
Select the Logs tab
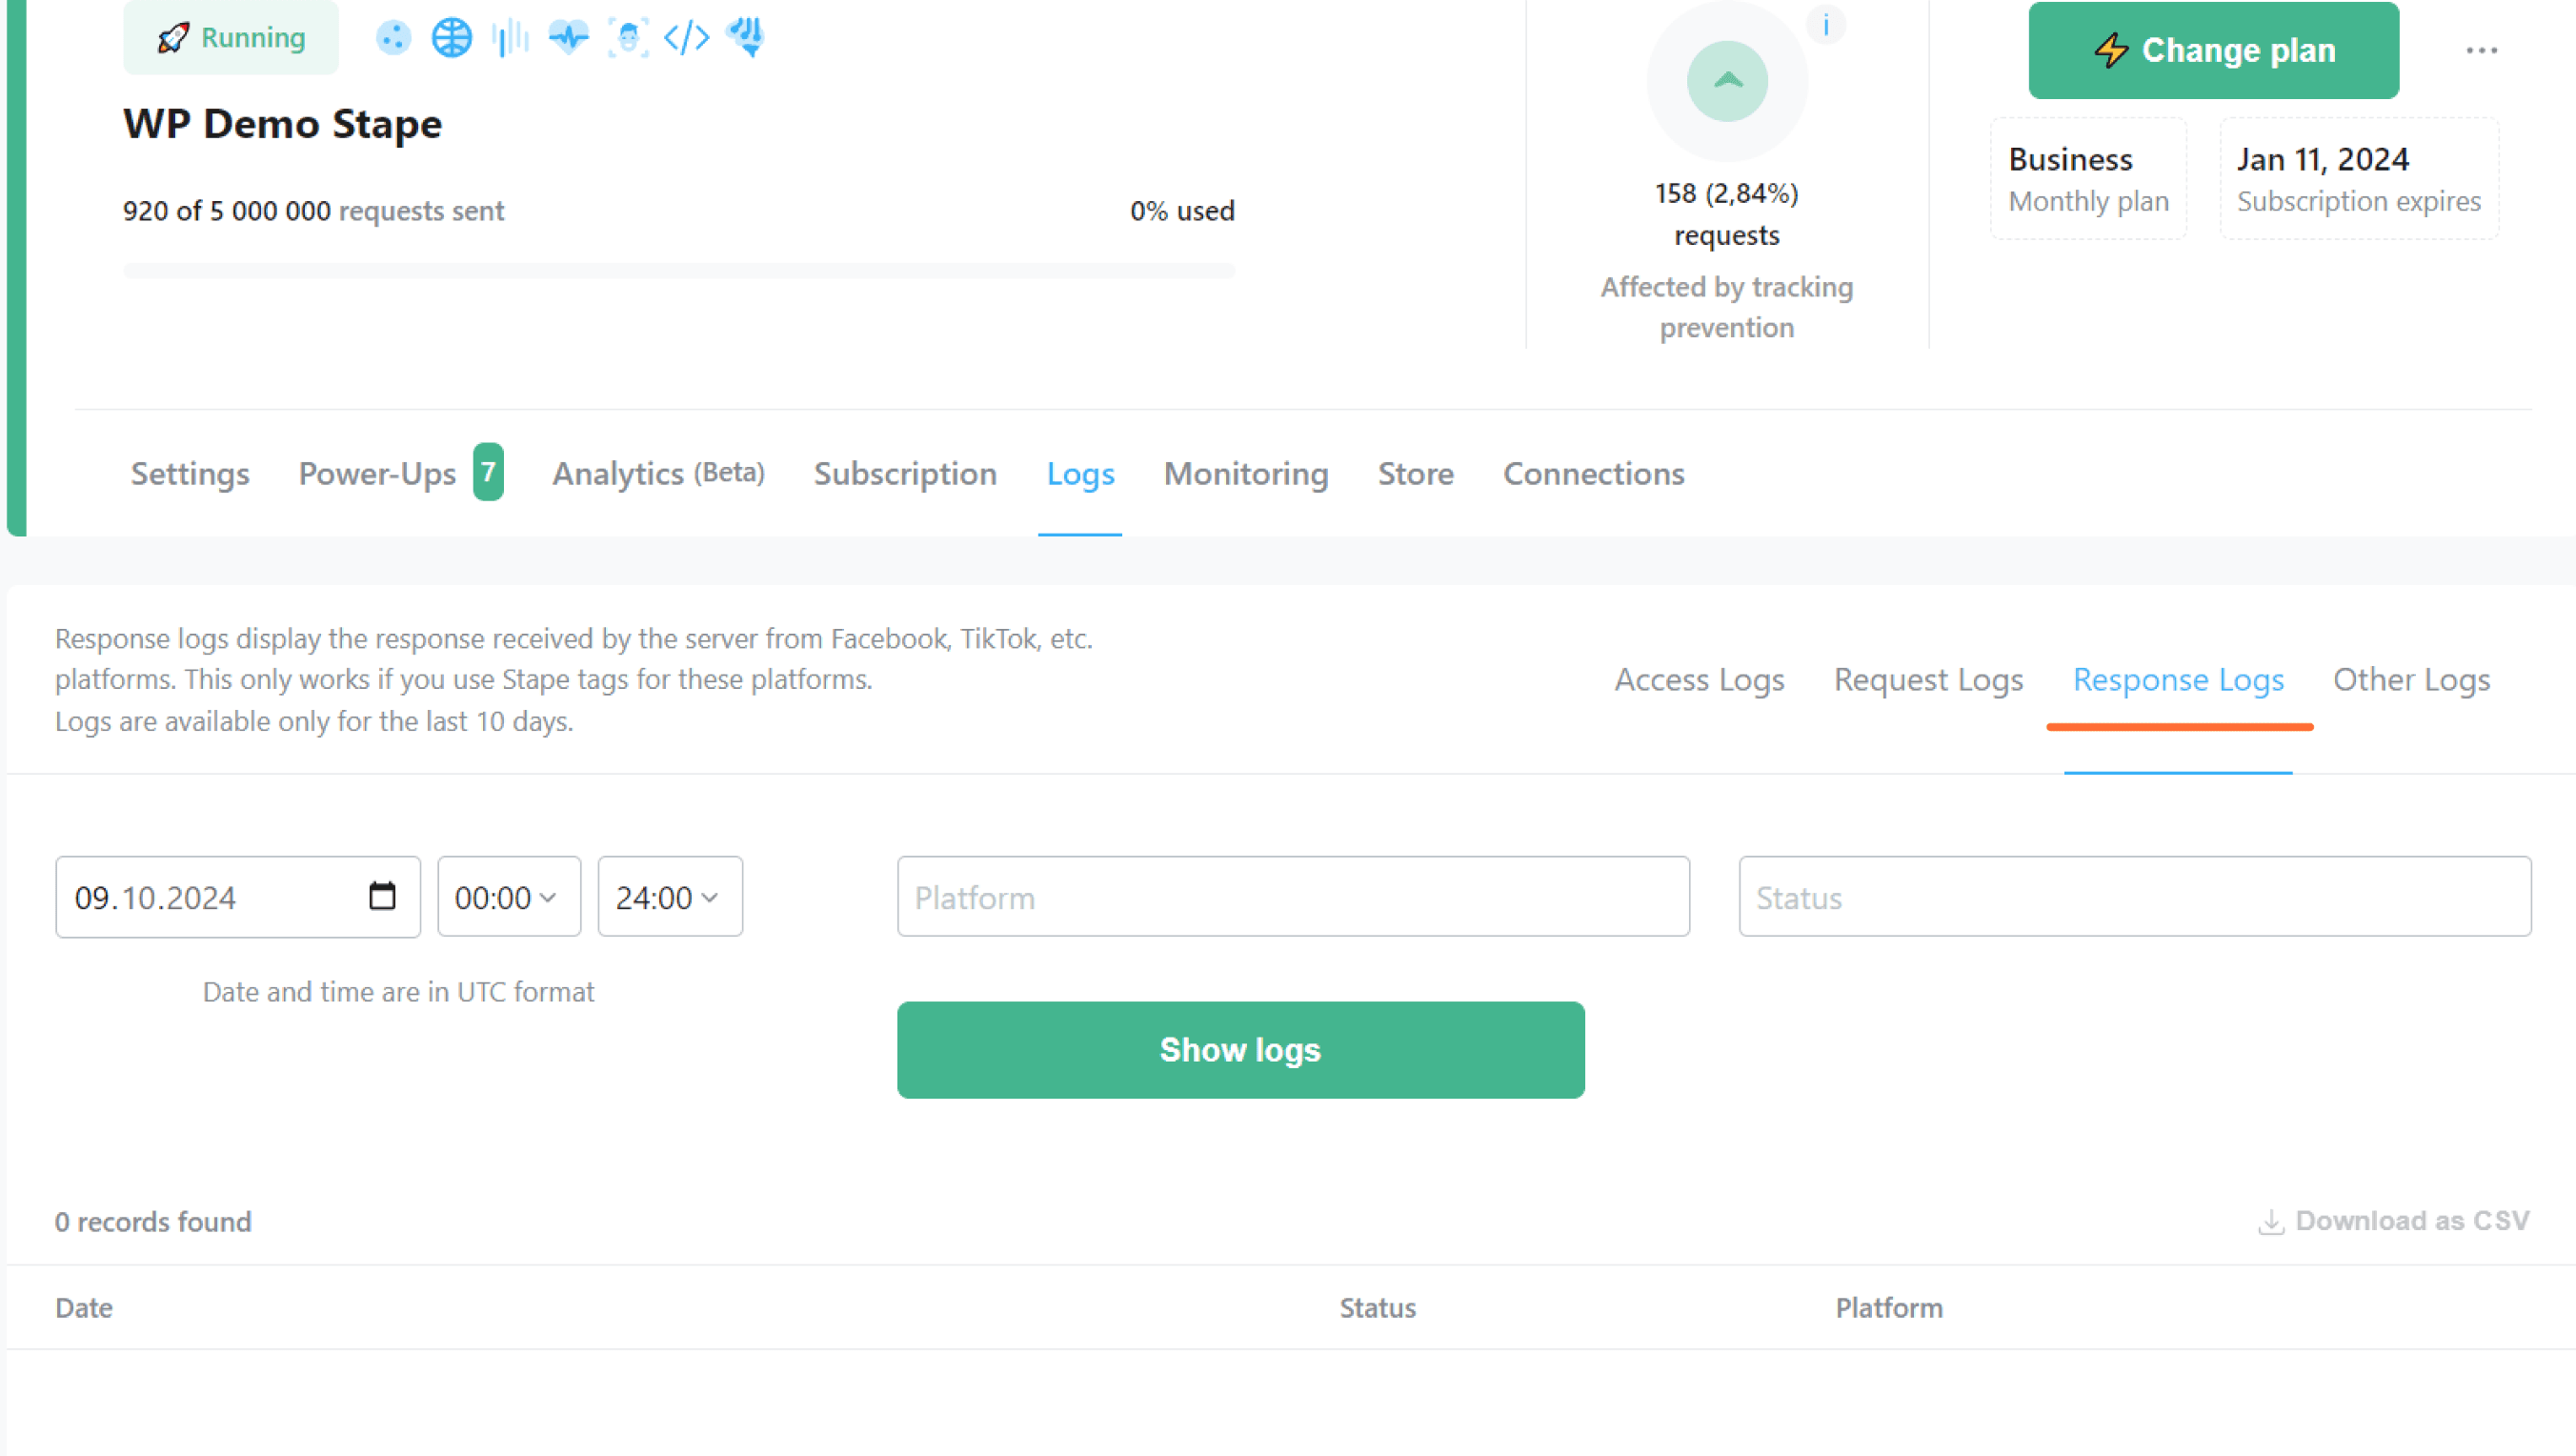1081,474
